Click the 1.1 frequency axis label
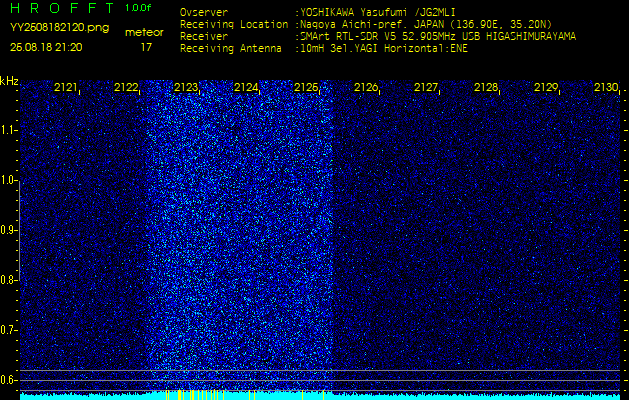 (8, 130)
